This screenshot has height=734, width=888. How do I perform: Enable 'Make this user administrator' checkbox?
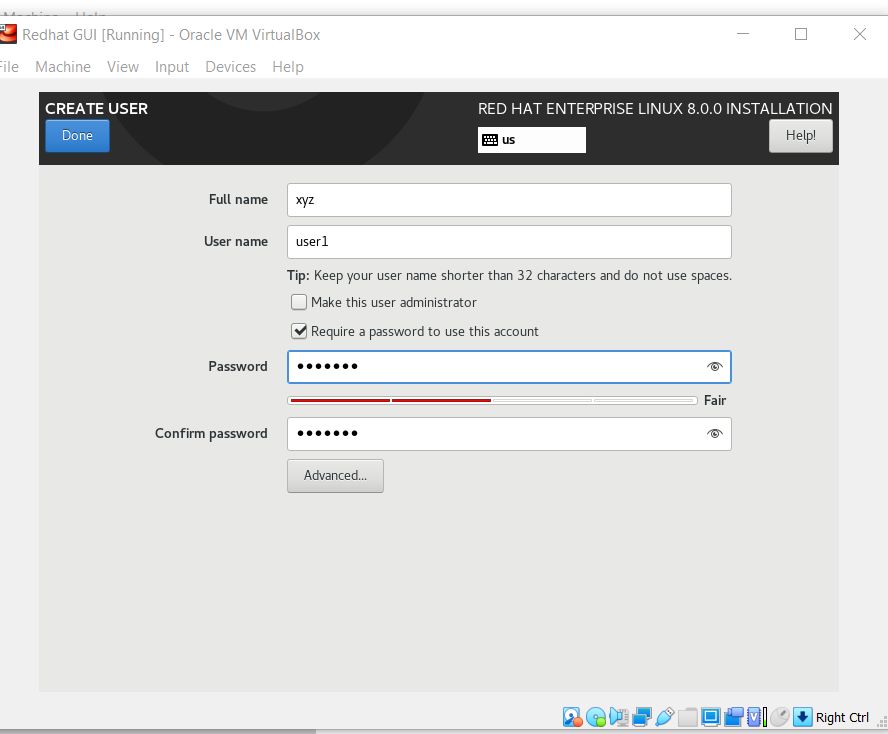coord(299,302)
